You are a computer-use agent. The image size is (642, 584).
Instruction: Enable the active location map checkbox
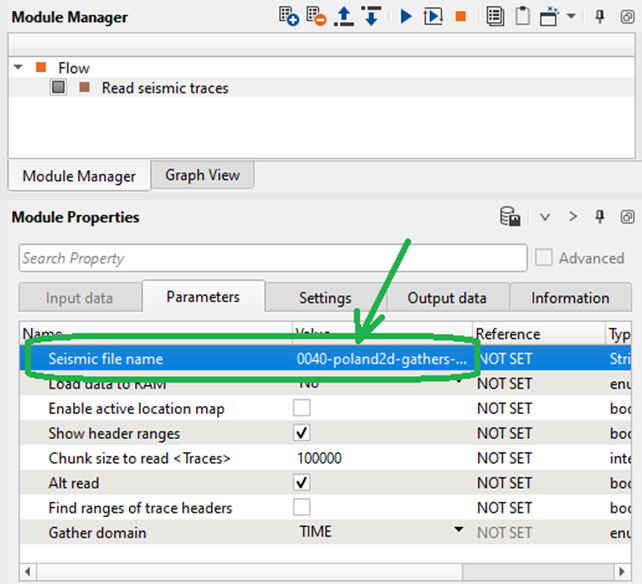[x=301, y=408]
